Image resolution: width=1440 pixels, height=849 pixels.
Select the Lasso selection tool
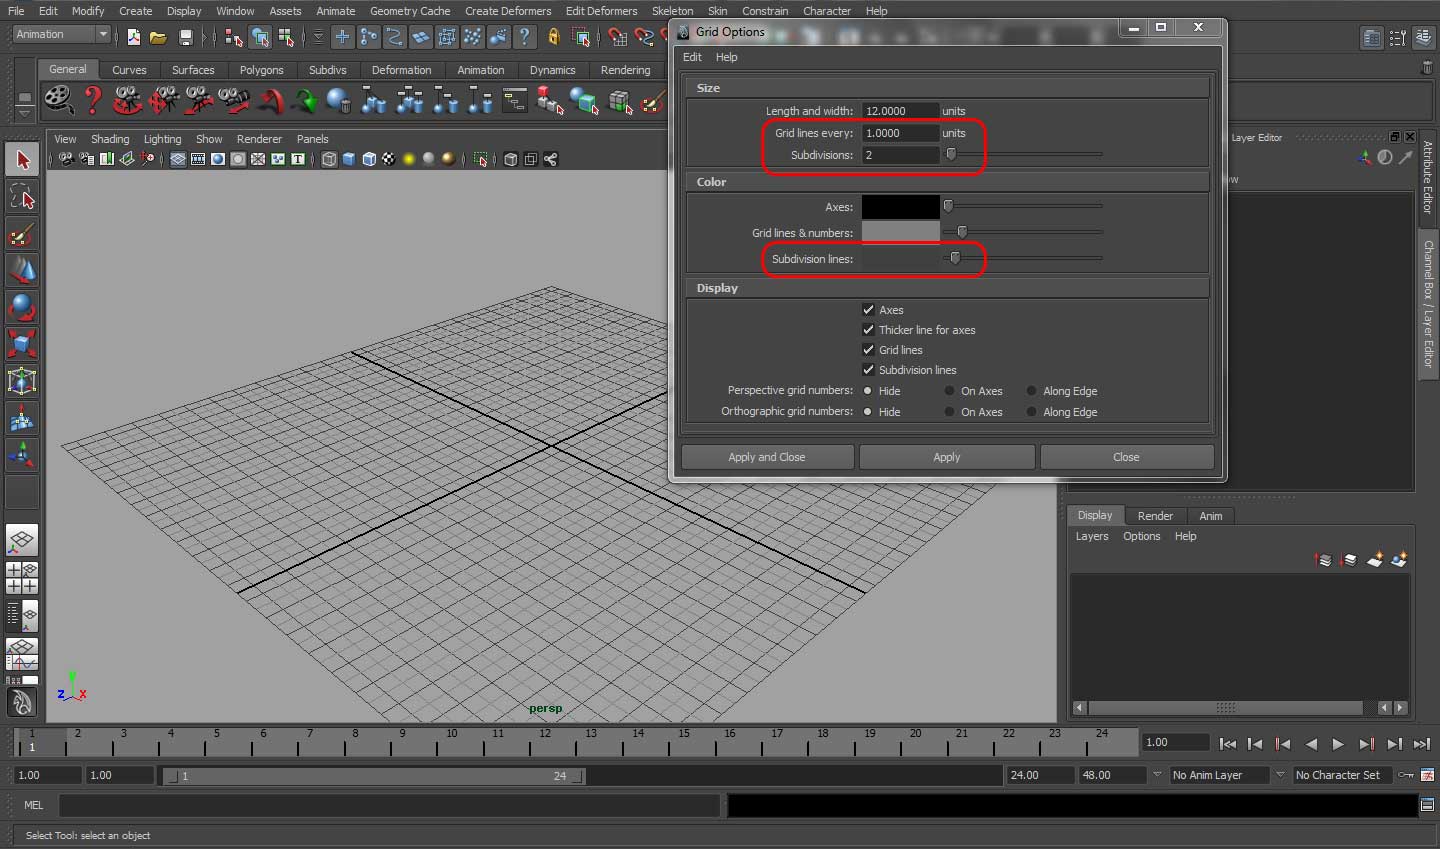22,196
